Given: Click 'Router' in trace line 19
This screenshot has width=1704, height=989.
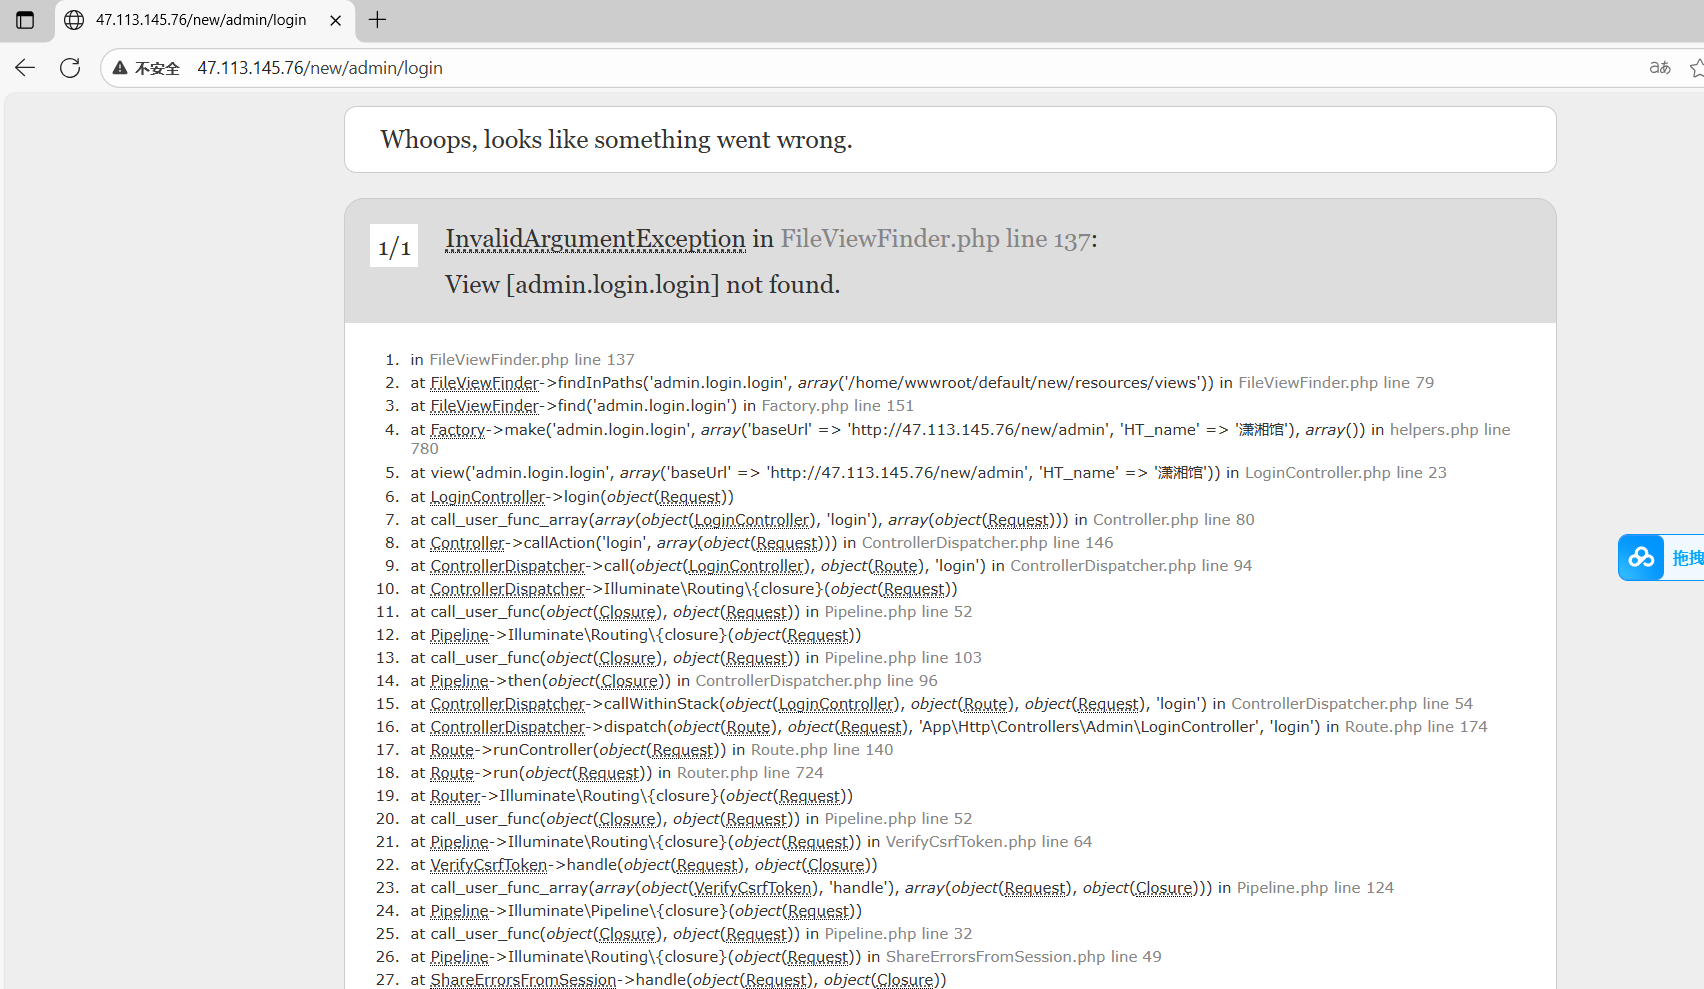Looking at the screenshot, I should click(x=455, y=796).
